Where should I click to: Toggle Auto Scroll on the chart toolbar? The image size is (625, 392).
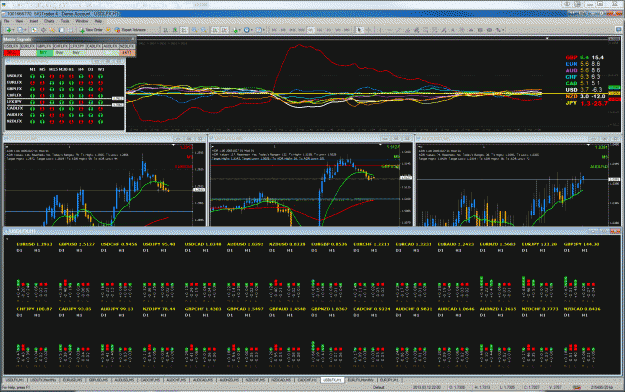215,30
